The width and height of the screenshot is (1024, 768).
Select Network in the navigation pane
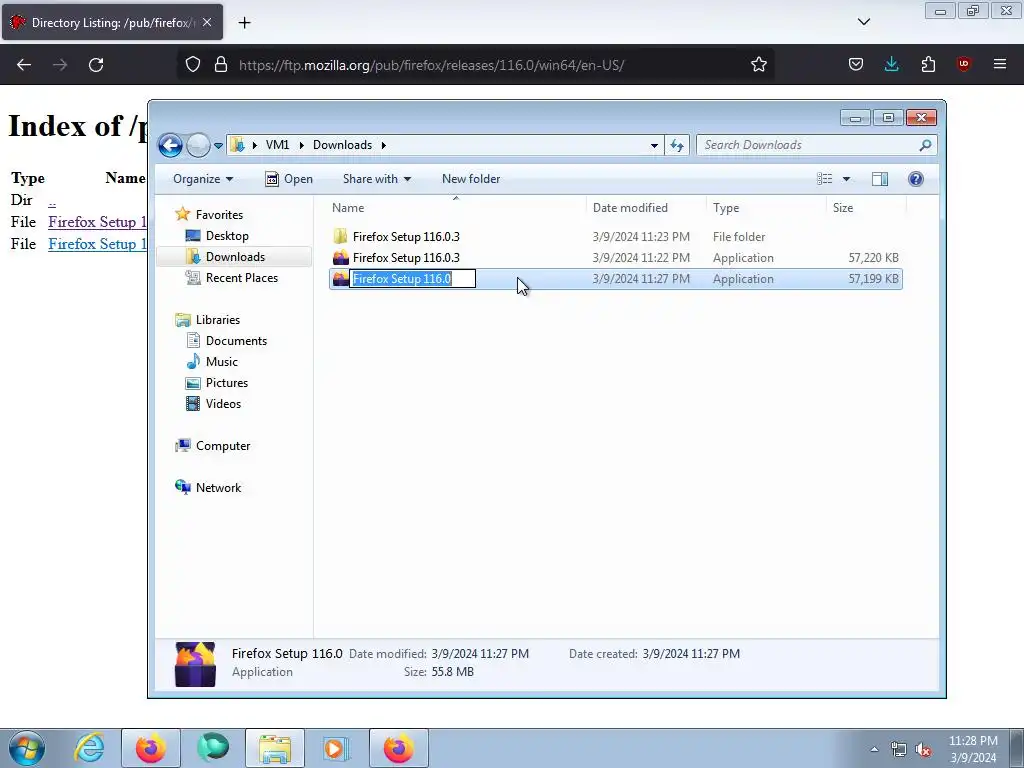(218, 488)
